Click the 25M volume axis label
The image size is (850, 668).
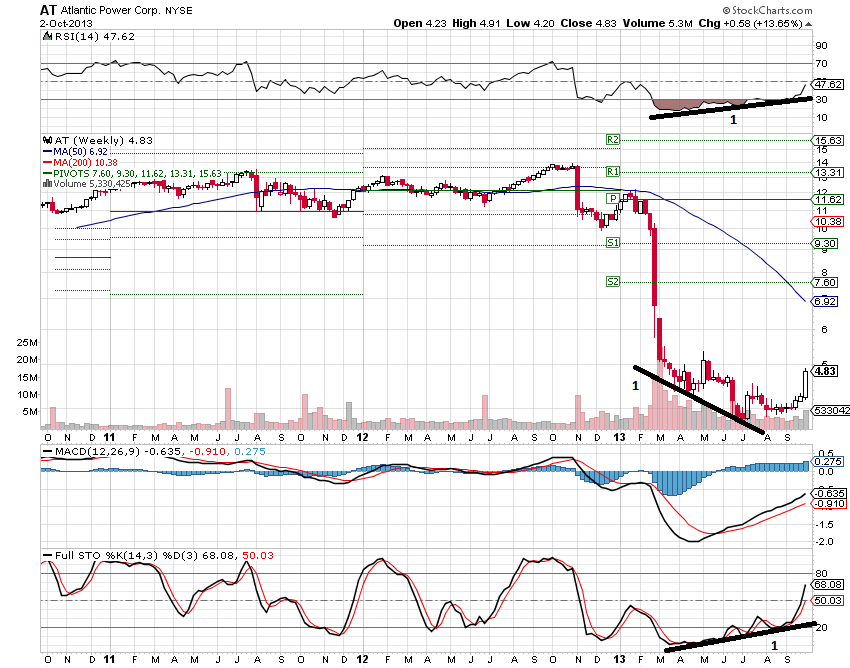coord(27,343)
